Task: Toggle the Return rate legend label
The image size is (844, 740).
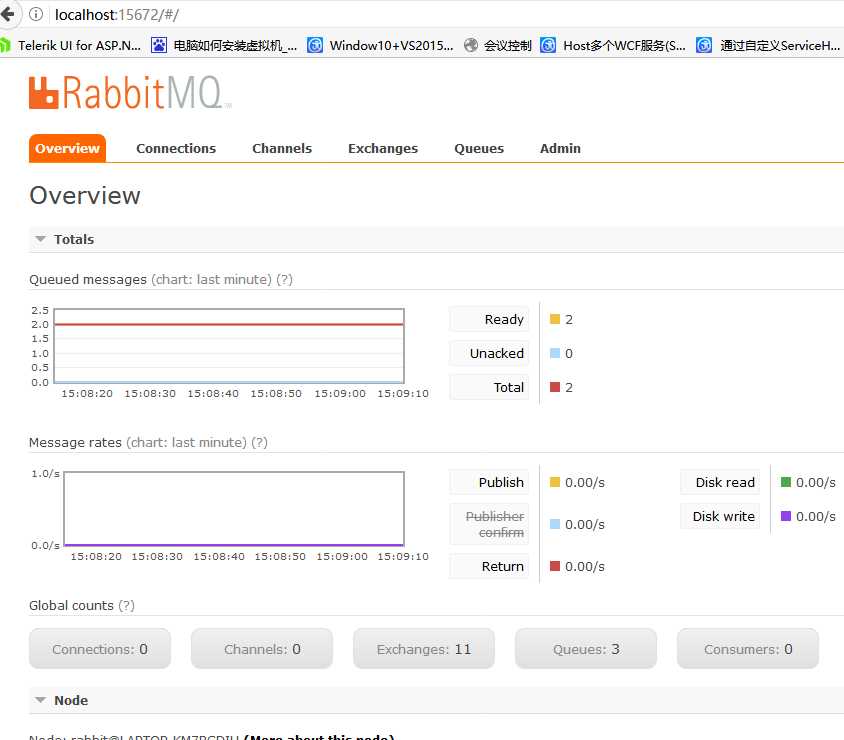Action: tap(489, 566)
